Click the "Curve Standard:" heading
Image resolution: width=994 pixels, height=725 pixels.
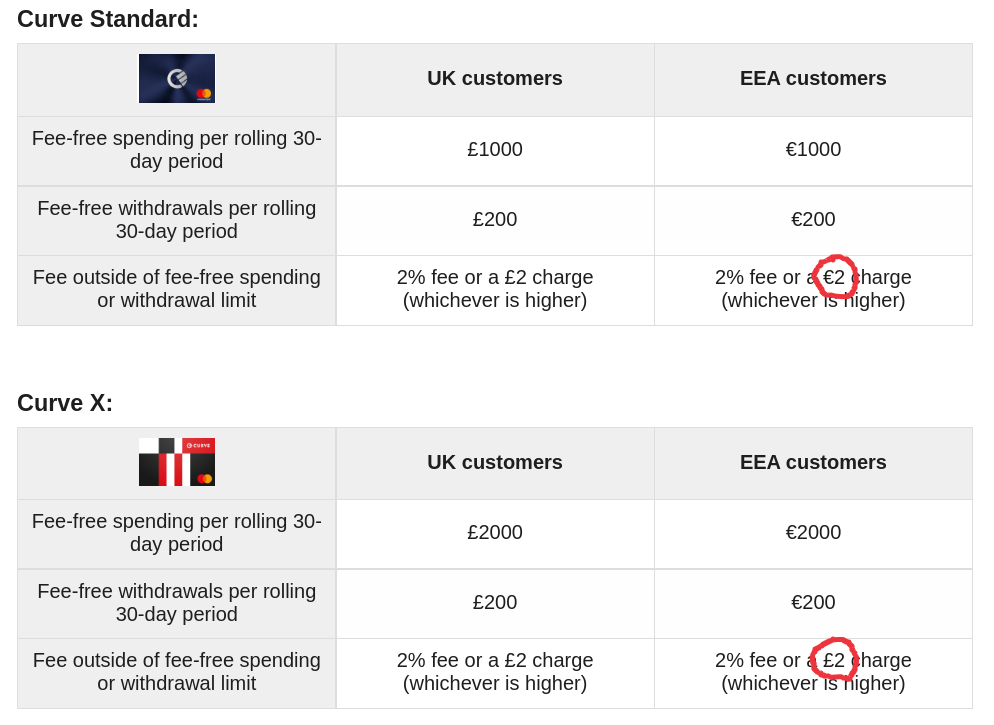click(x=108, y=19)
